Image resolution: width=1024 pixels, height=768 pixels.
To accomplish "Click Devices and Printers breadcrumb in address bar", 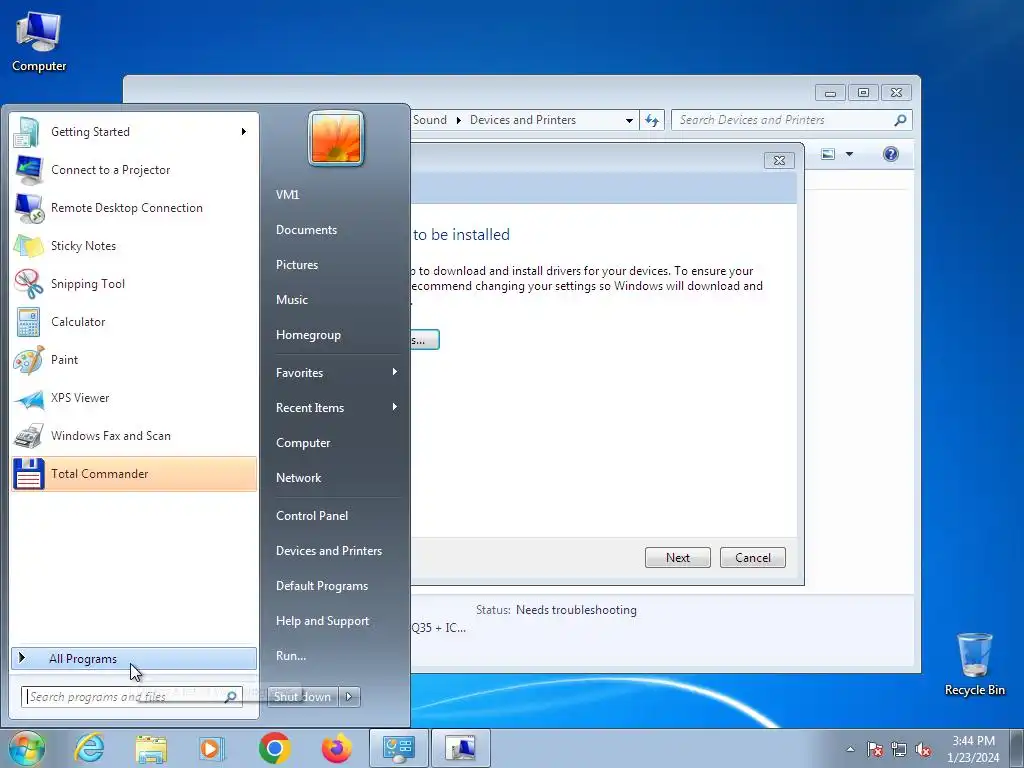I will pos(522,120).
